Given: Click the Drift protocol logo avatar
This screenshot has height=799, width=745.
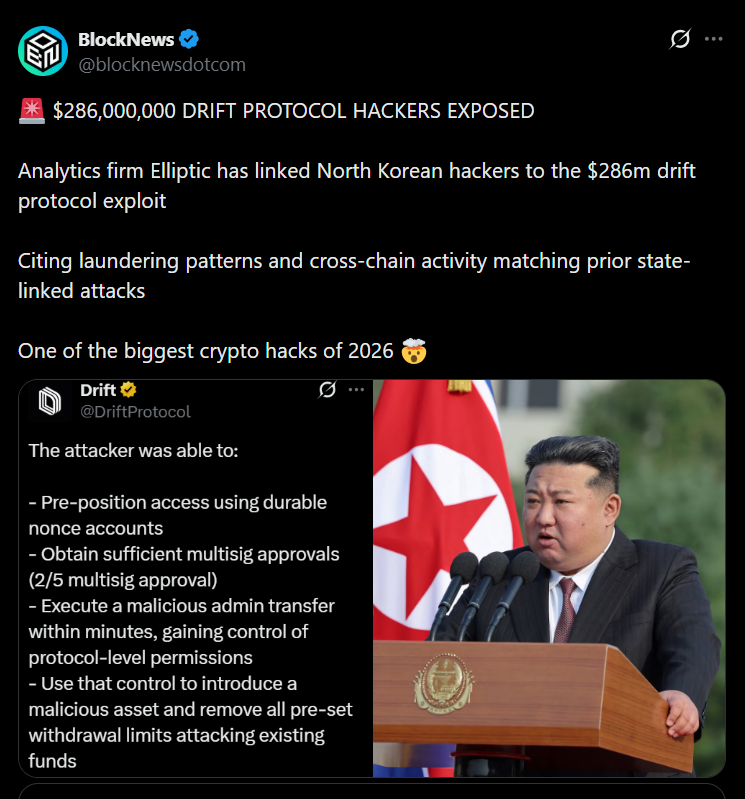Looking at the screenshot, I should coord(50,401).
